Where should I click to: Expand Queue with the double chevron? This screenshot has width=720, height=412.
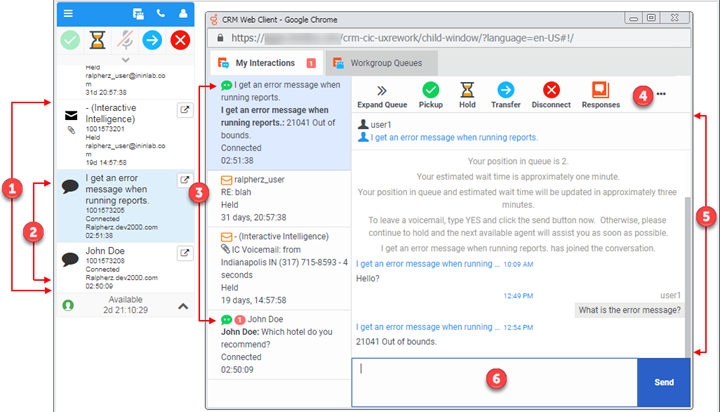(381, 91)
